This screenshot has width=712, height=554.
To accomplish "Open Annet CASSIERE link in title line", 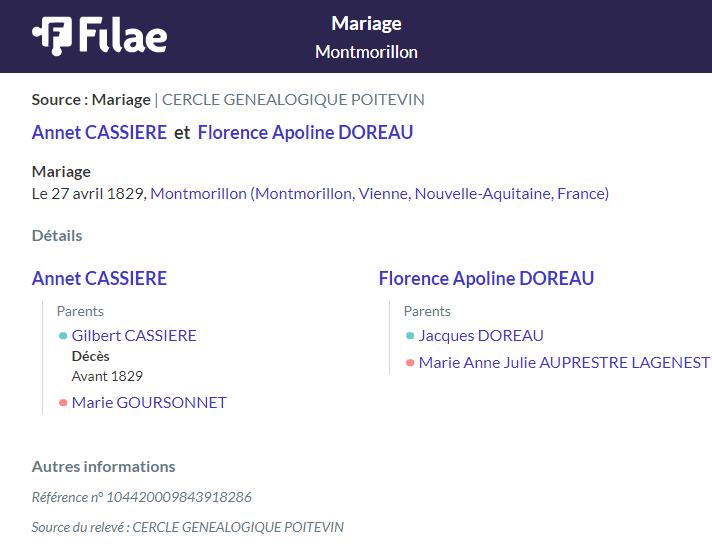I will 99,133.
